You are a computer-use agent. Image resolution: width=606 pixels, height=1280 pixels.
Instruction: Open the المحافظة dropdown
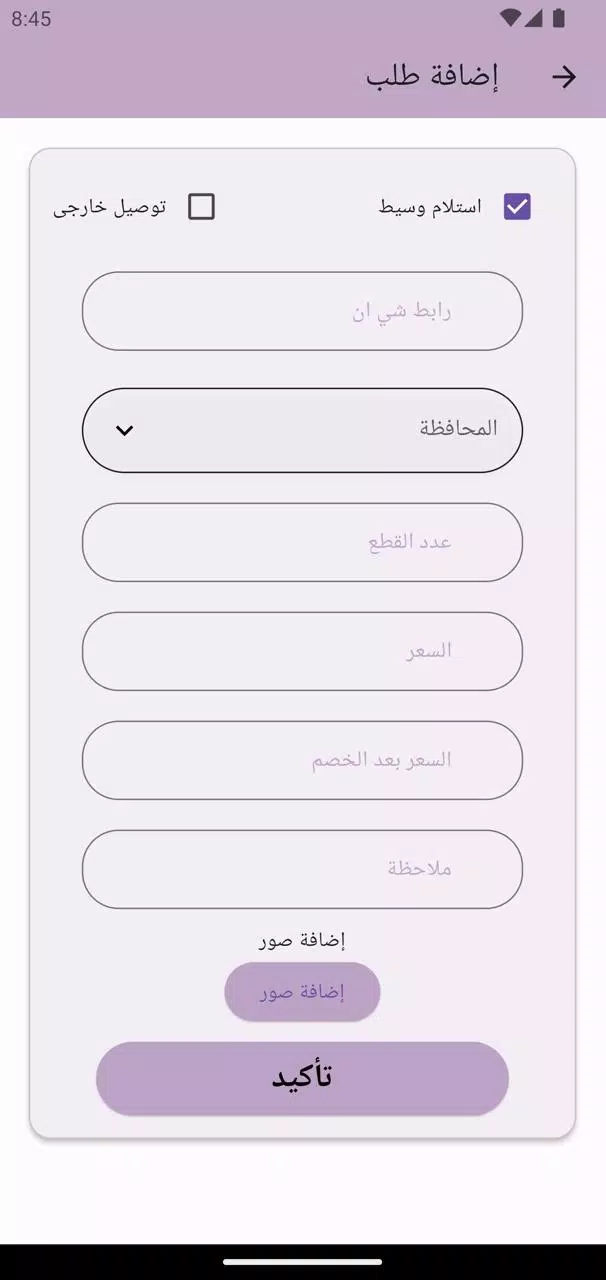click(x=302, y=430)
